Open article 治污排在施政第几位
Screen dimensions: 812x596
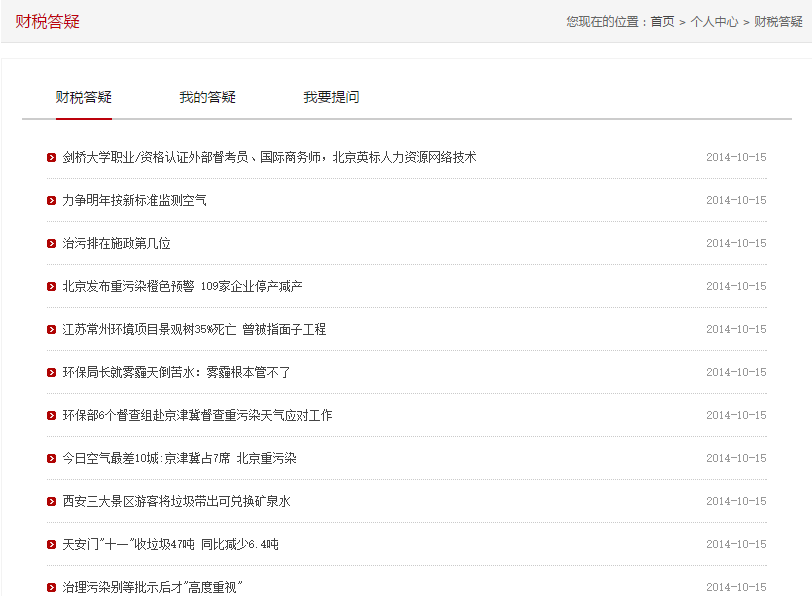pyautogui.click(x=117, y=243)
